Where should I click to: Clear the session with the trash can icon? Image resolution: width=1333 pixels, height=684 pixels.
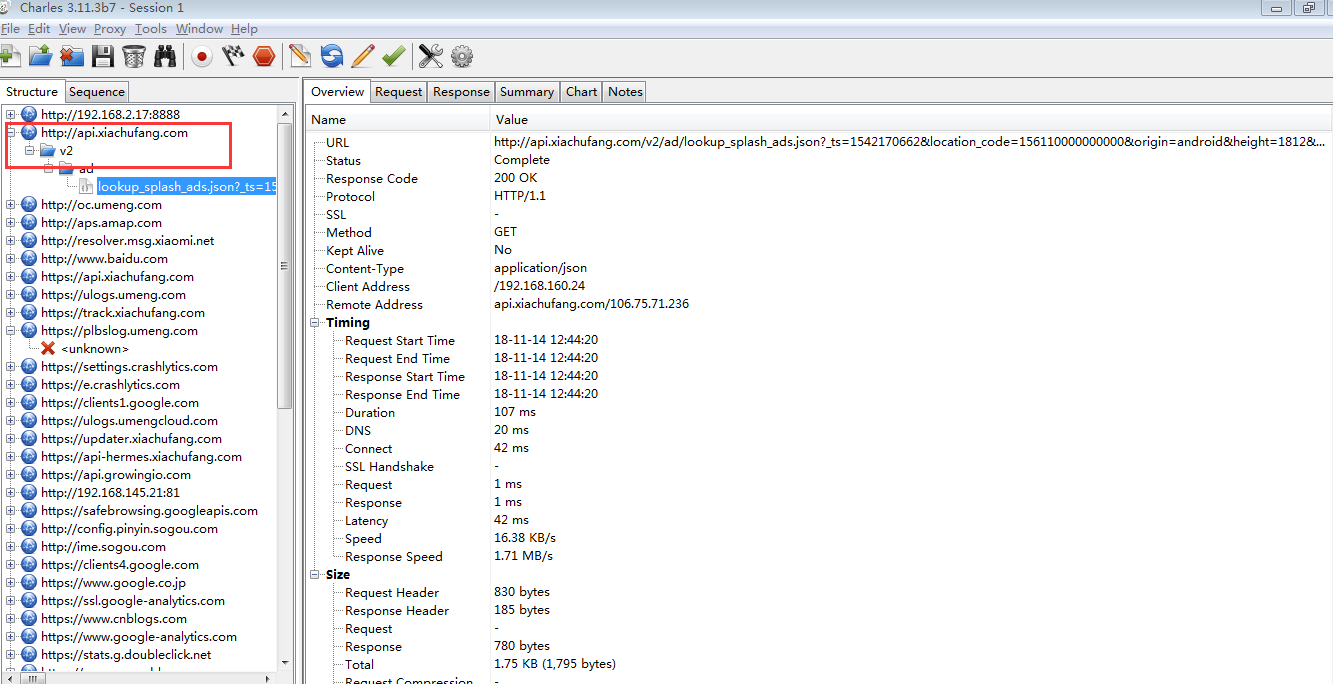click(133, 56)
